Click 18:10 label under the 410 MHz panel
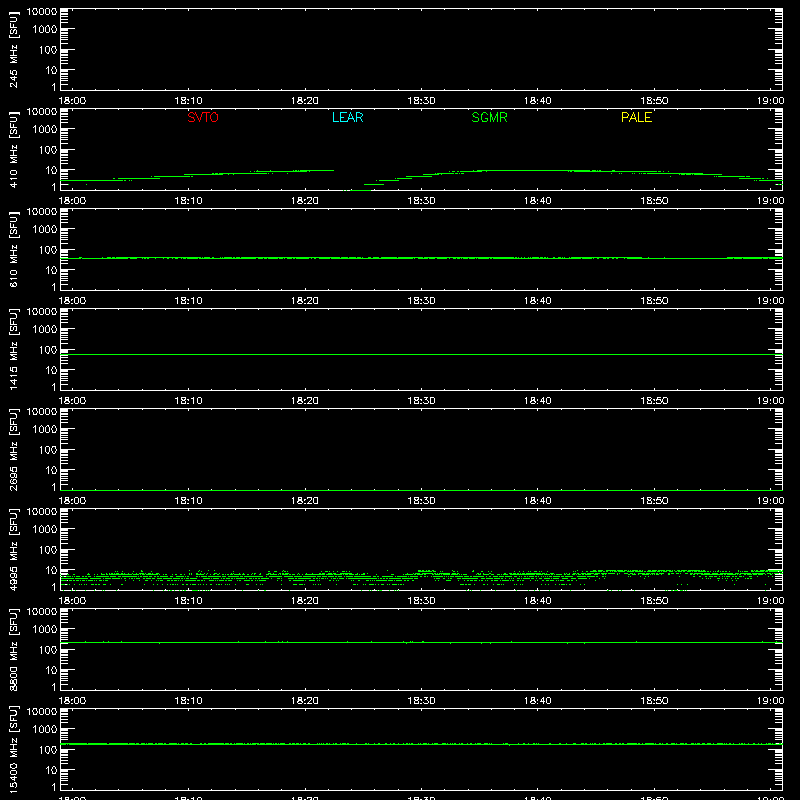Screen dimensions: 800x800 tap(188, 201)
